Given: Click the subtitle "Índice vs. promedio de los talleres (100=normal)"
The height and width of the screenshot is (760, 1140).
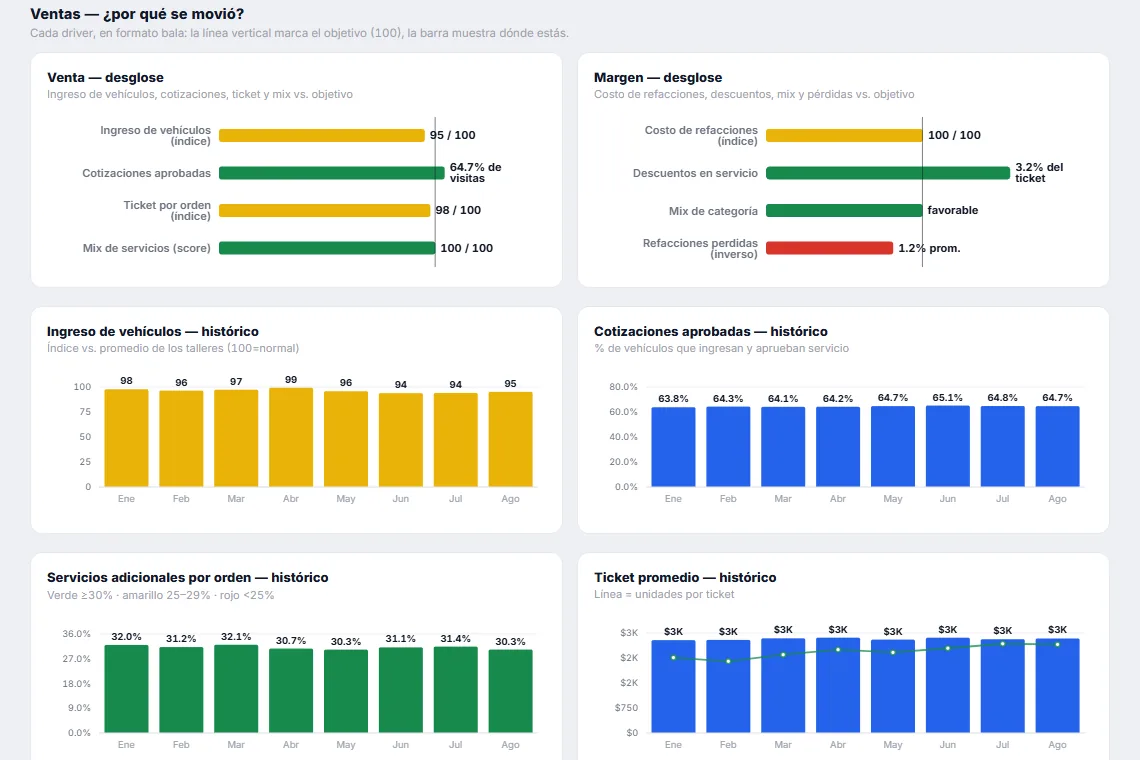Looking at the screenshot, I should [x=173, y=348].
